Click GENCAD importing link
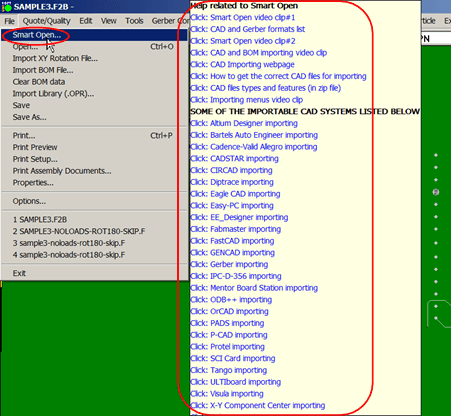 (233, 253)
